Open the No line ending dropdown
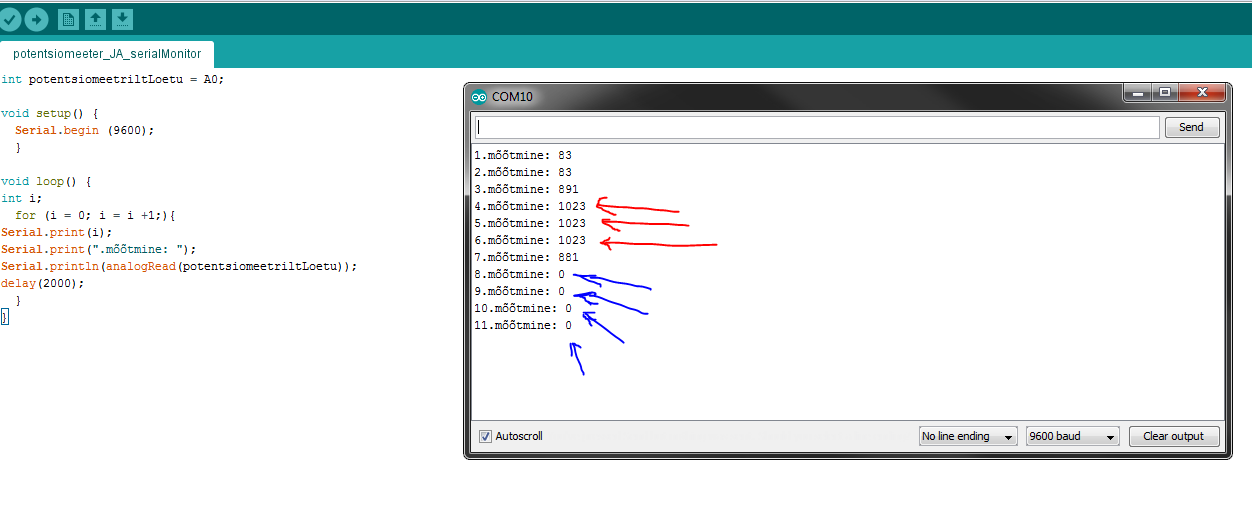This screenshot has width=1252, height=509. click(967, 437)
